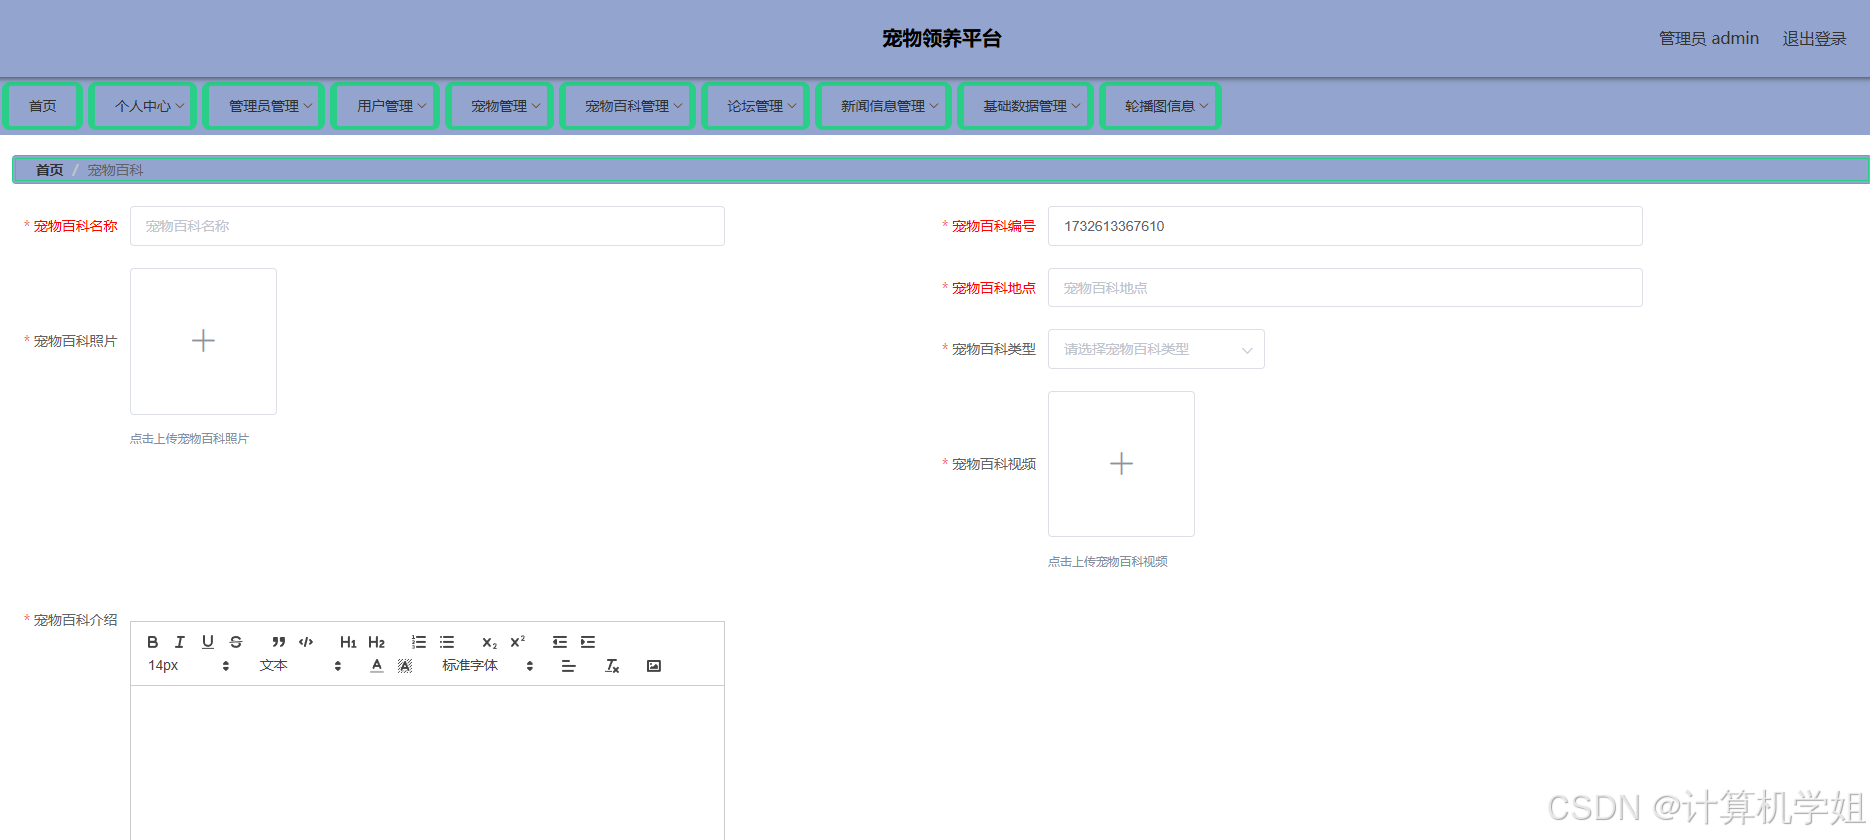Click the 宠物百科地点 input field
This screenshot has height=840, width=1870.
1345,288
